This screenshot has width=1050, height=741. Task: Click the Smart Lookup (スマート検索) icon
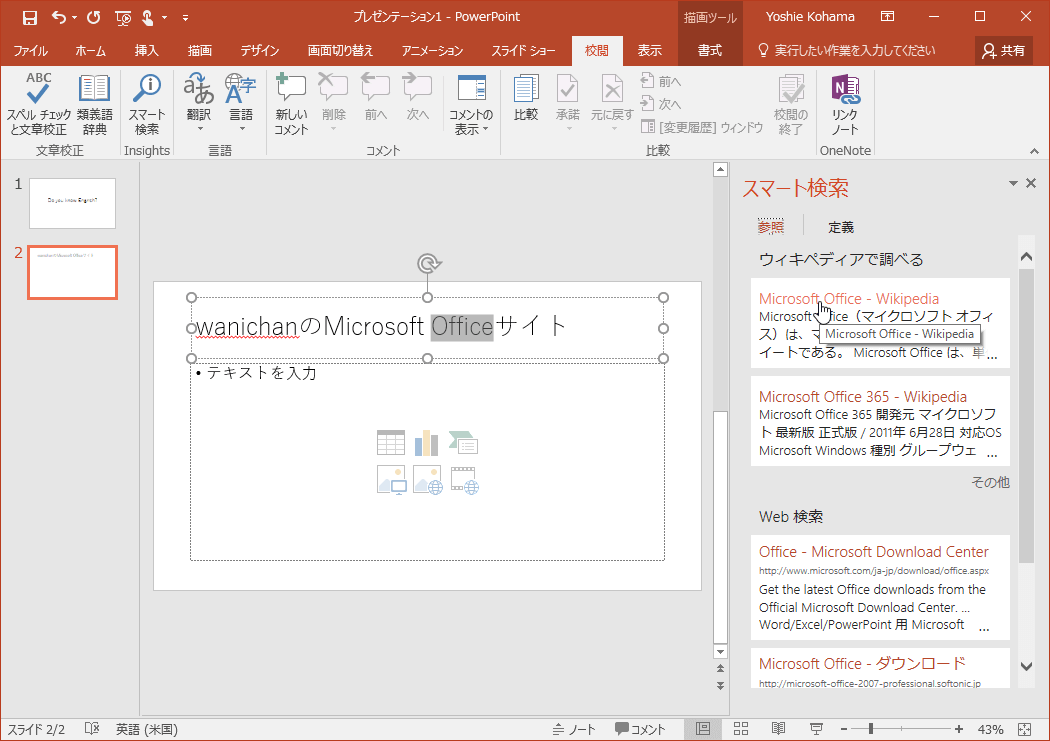pyautogui.click(x=147, y=104)
